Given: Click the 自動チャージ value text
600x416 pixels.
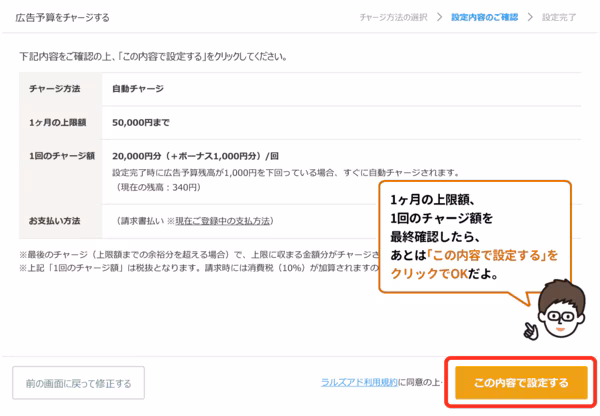Looking at the screenshot, I should click(x=138, y=88).
